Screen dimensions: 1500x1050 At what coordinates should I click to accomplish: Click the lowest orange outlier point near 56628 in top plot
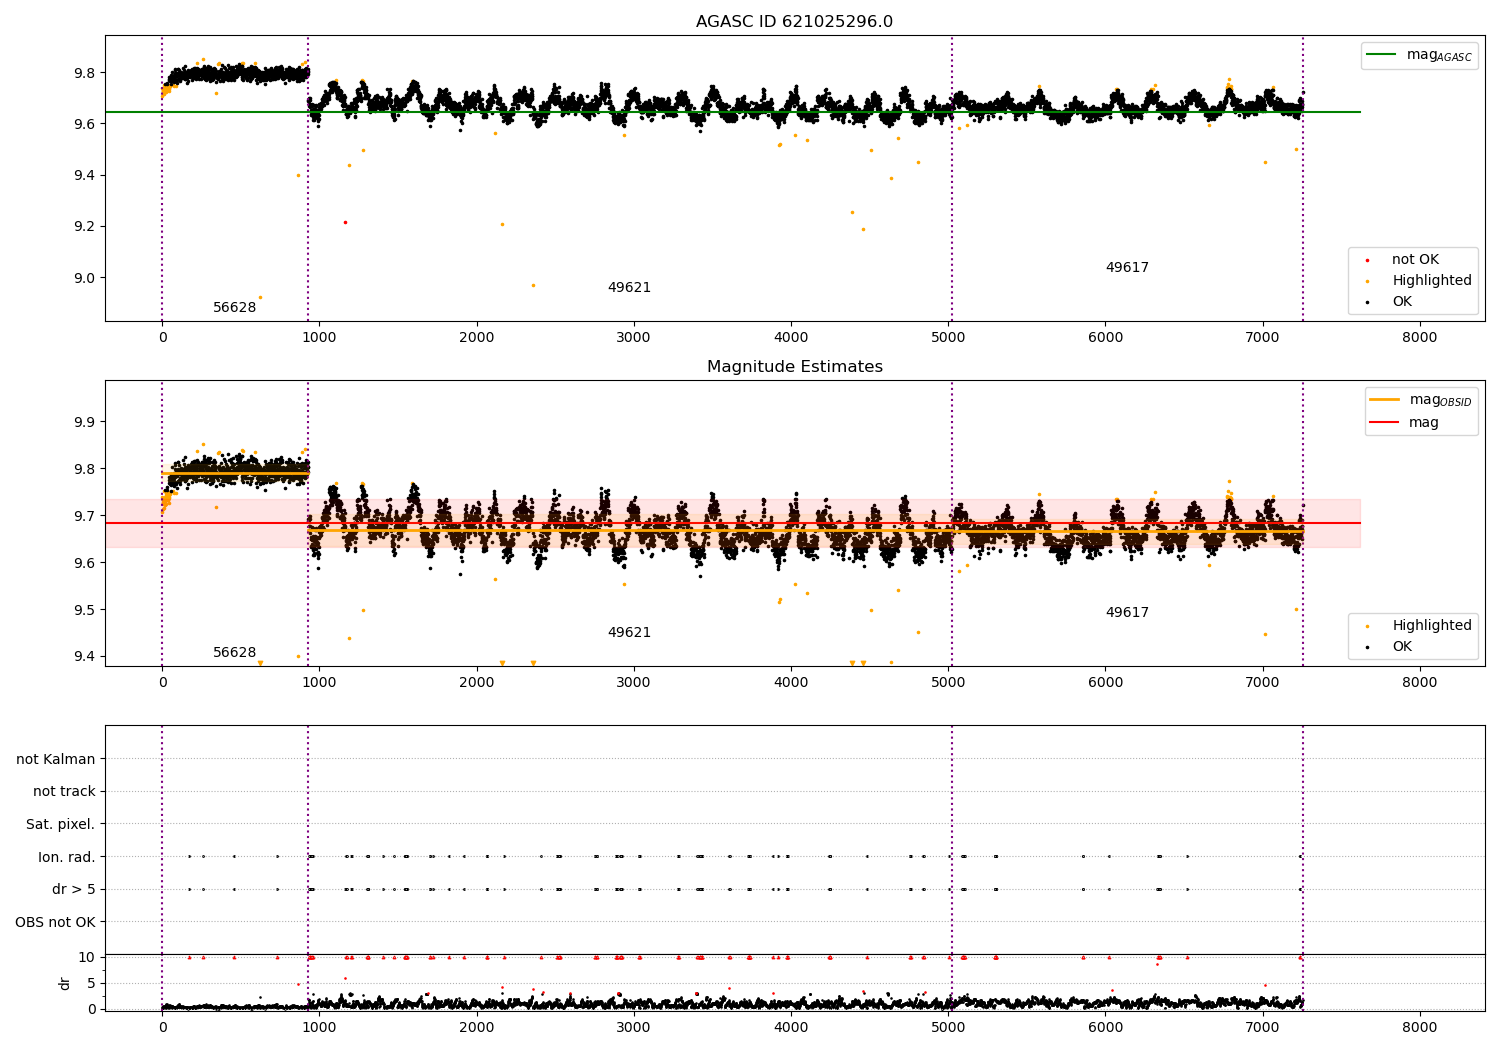click(x=260, y=297)
